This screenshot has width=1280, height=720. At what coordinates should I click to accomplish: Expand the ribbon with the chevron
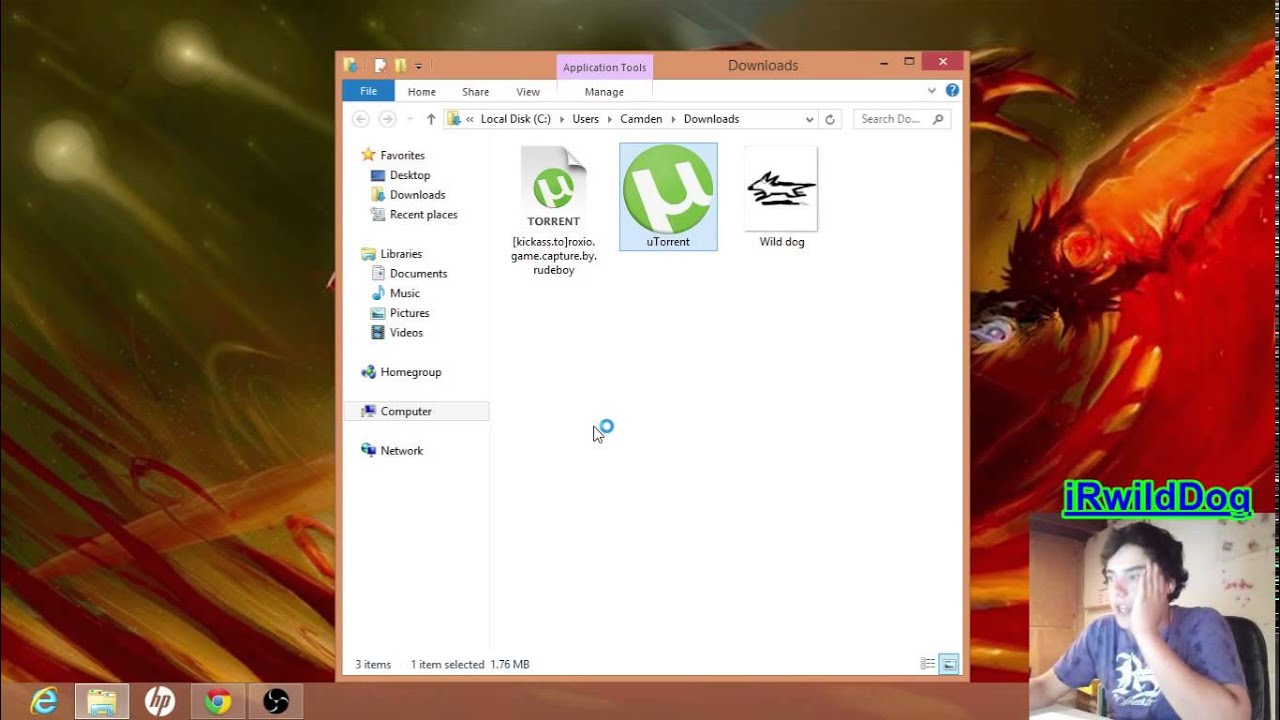click(x=931, y=90)
